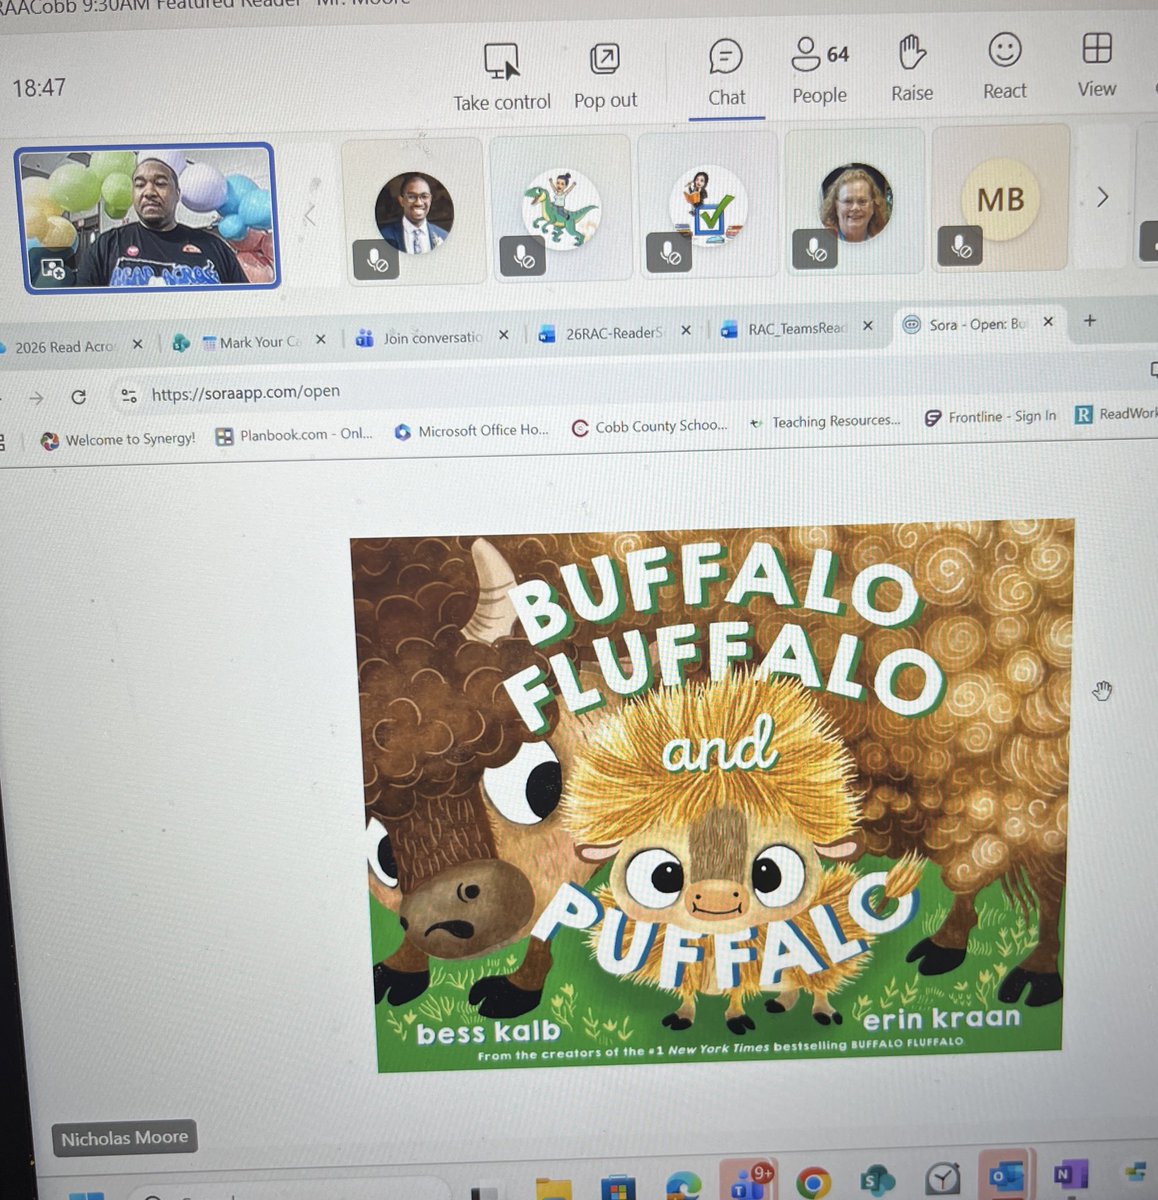Reload the soraapp.com page

click(x=78, y=397)
